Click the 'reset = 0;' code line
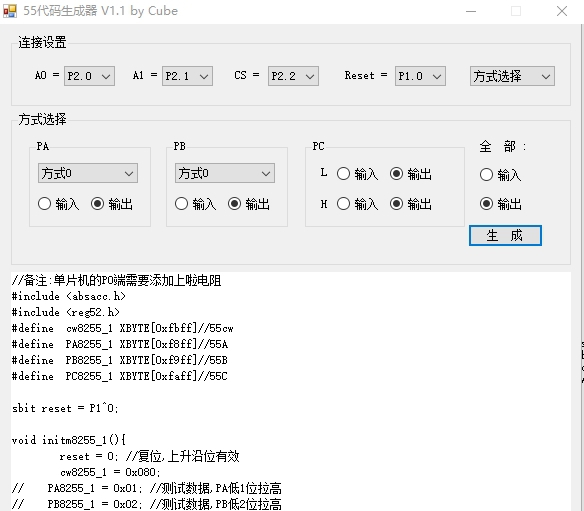The height and width of the screenshot is (511, 584). 149,456
